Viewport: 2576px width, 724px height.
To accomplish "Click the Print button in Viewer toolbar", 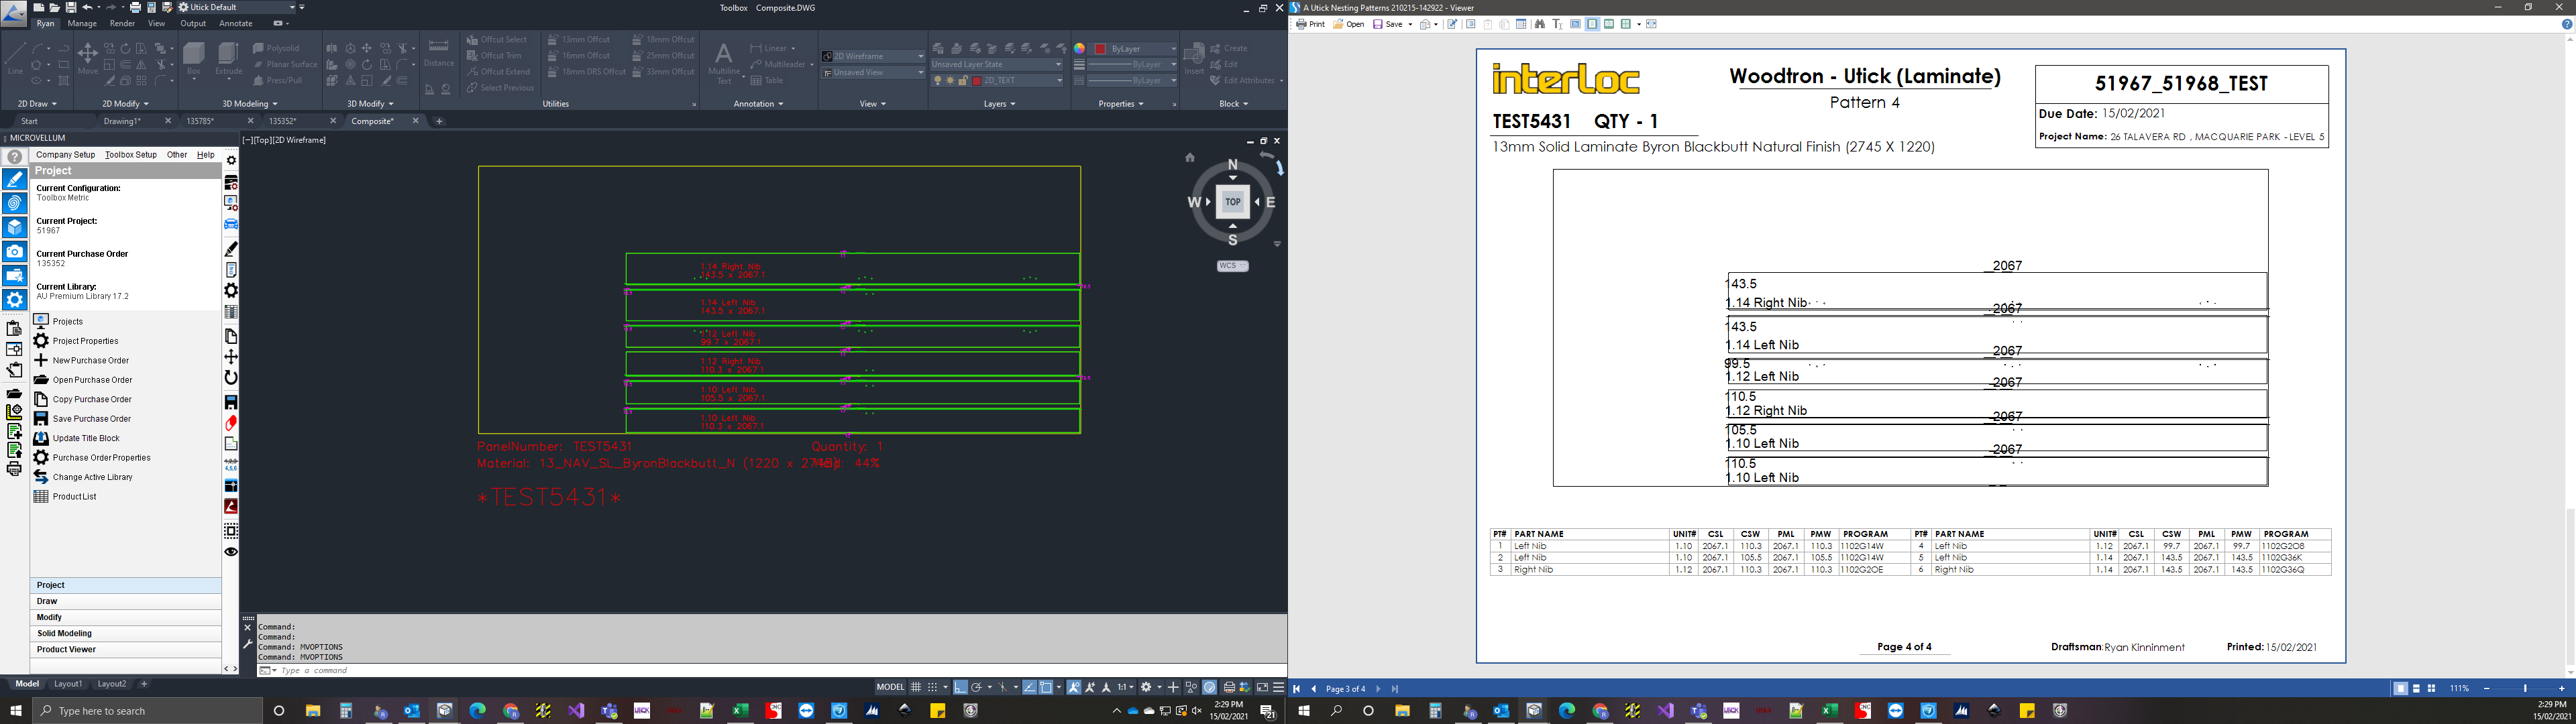I will [x=1311, y=24].
